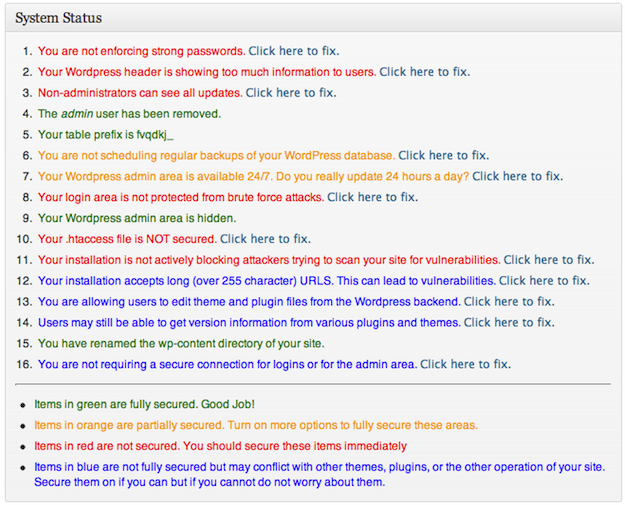Click fix link for admin area availability 24/7
The height and width of the screenshot is (505, 625).
click(x=517, y=177)
